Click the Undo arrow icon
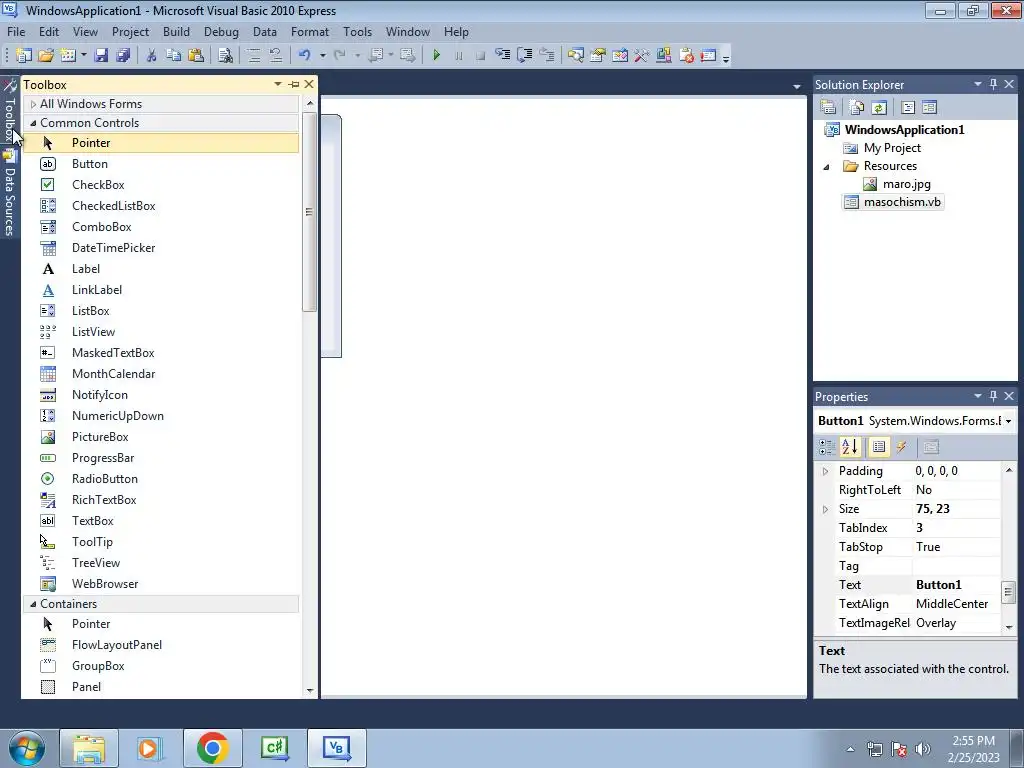 pyautogui.click(x=304, y=56)
